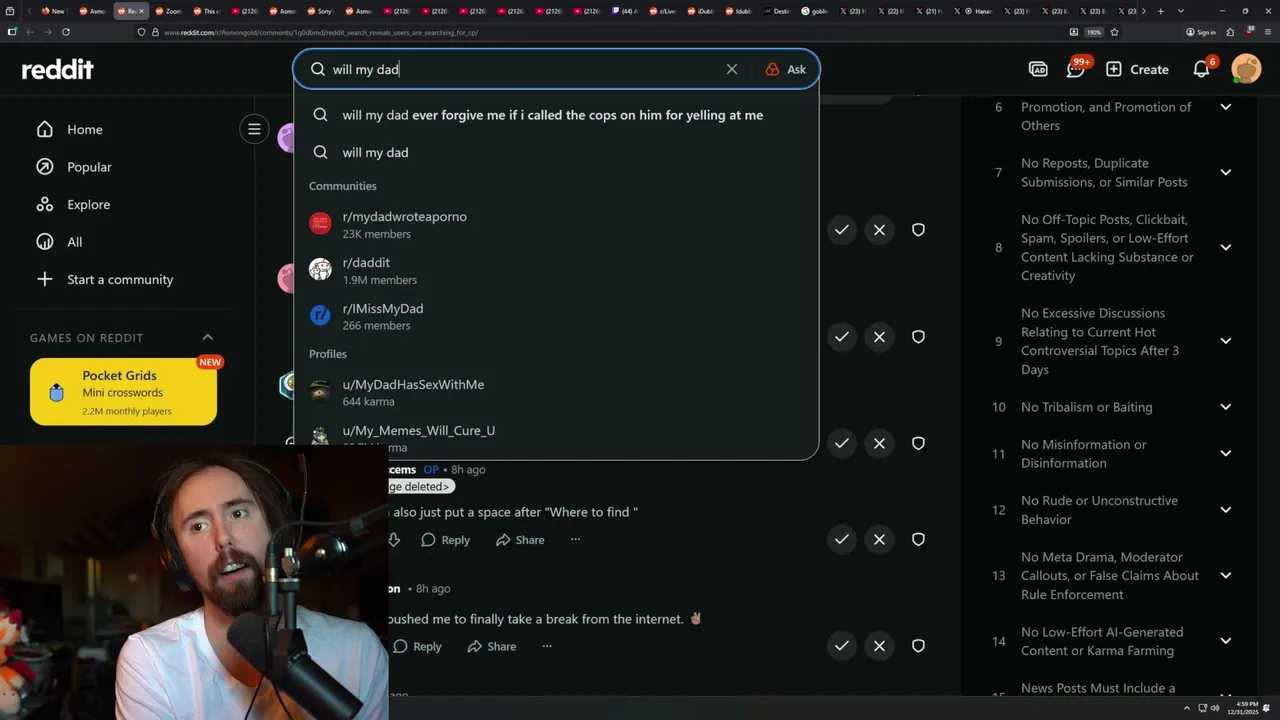Start a community from the sidebar
Image resolution: width=1280 pixels, height=720 pixels.
[x=104, y=279]
